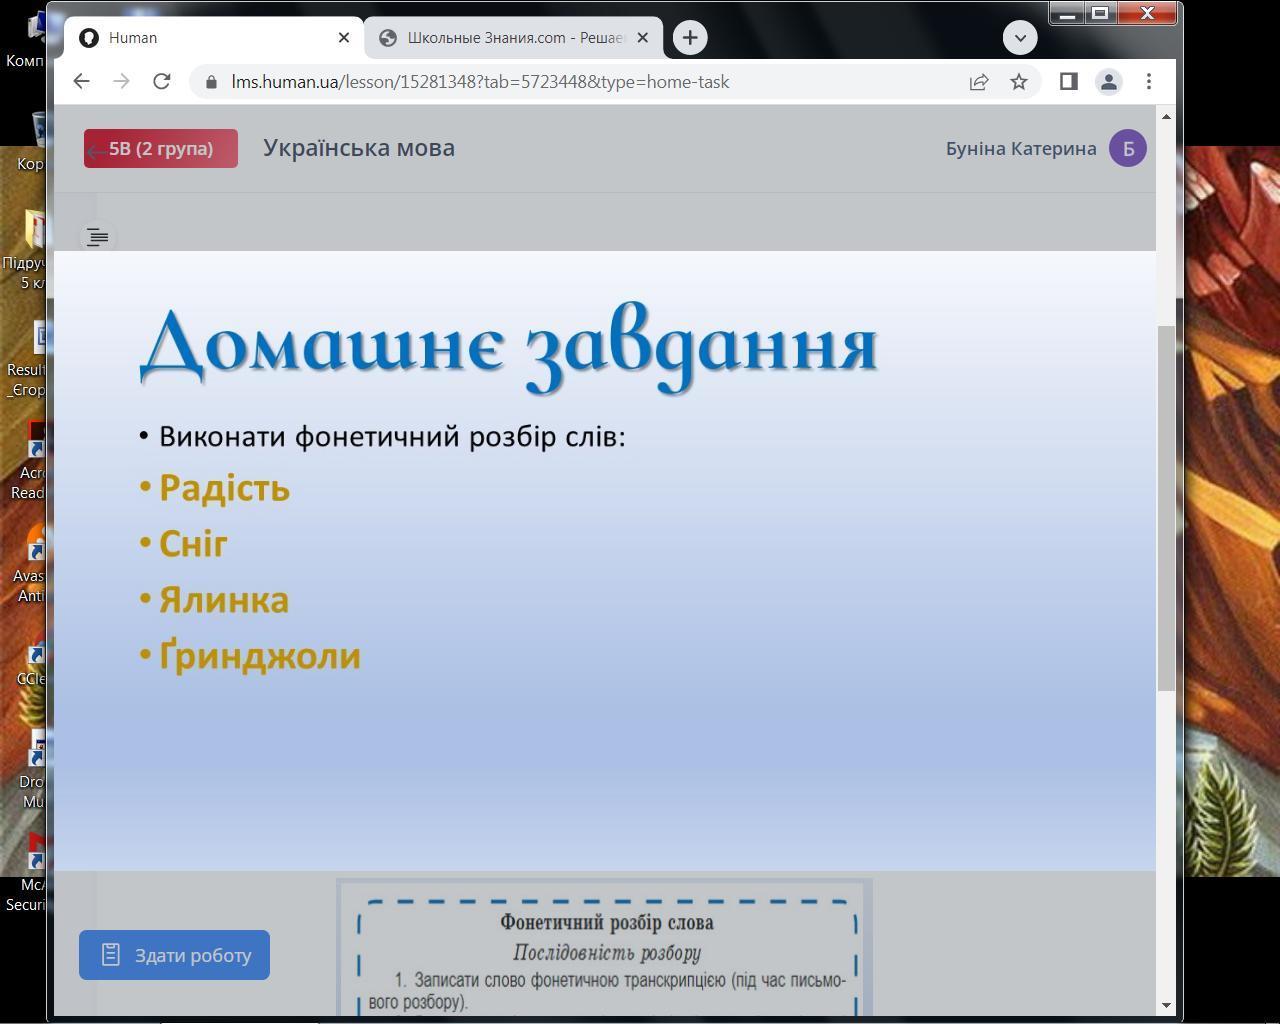The height and width of the screenshot is (1024, 1280).
Task: Click Виконати фонетичний розбір слів text
Action: [392, 437]
